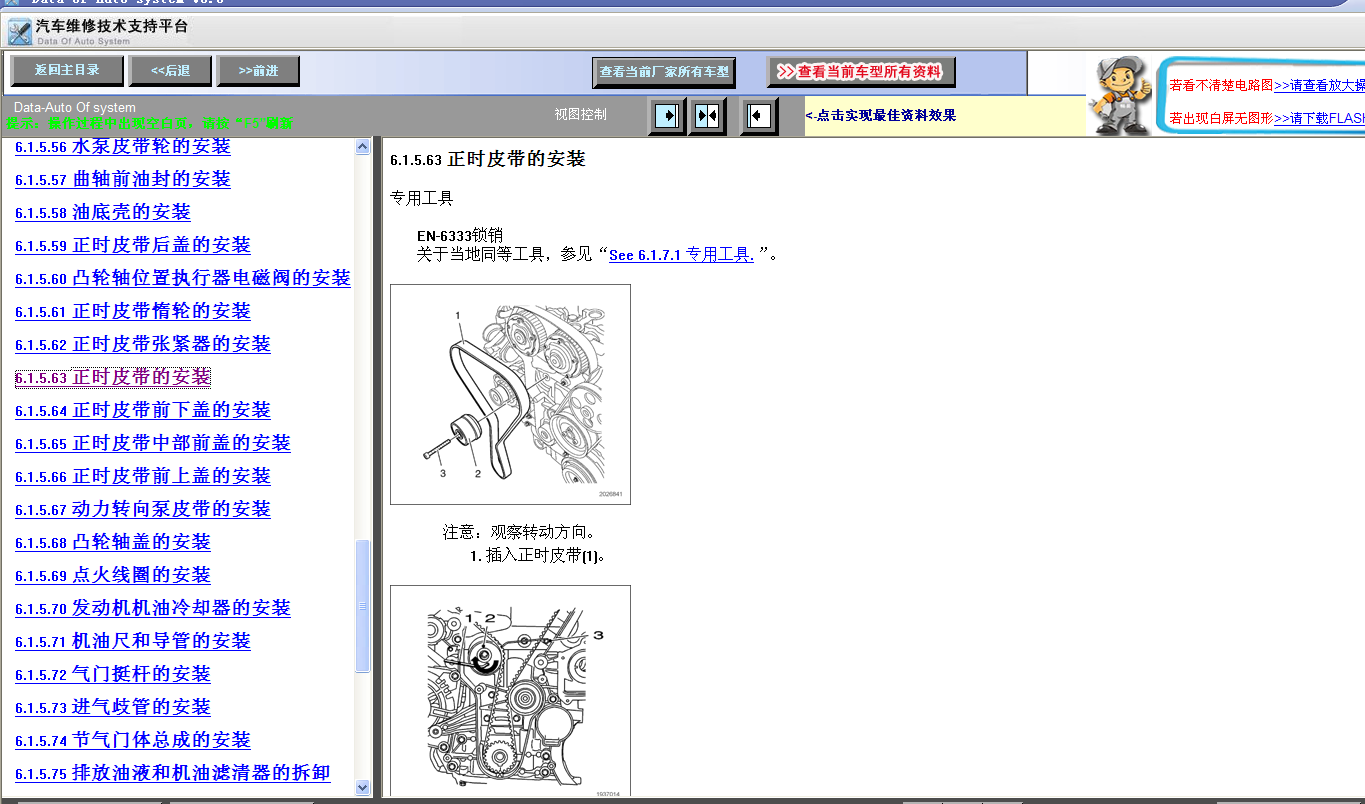Open 6.1.5.72 气门挺杆的安装
This screenshot has width=1365, height=804.
click(113, 674)
